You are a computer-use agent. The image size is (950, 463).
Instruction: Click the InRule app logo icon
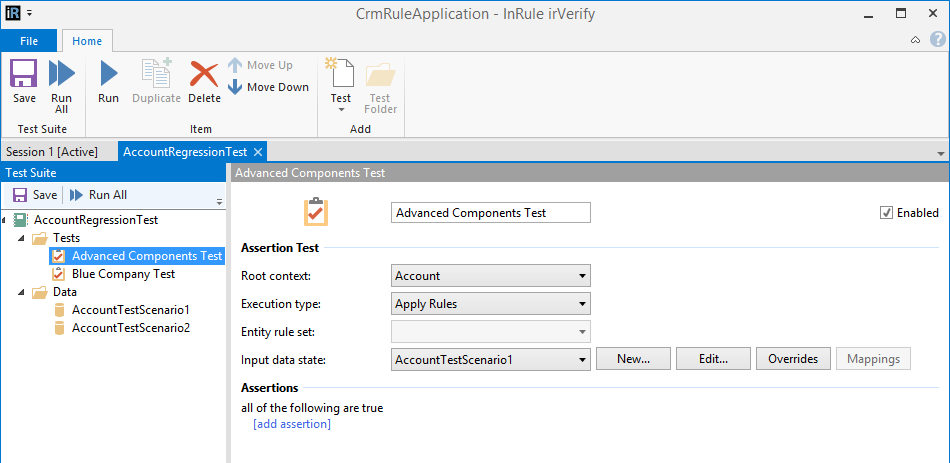click(x=13, y=13)
